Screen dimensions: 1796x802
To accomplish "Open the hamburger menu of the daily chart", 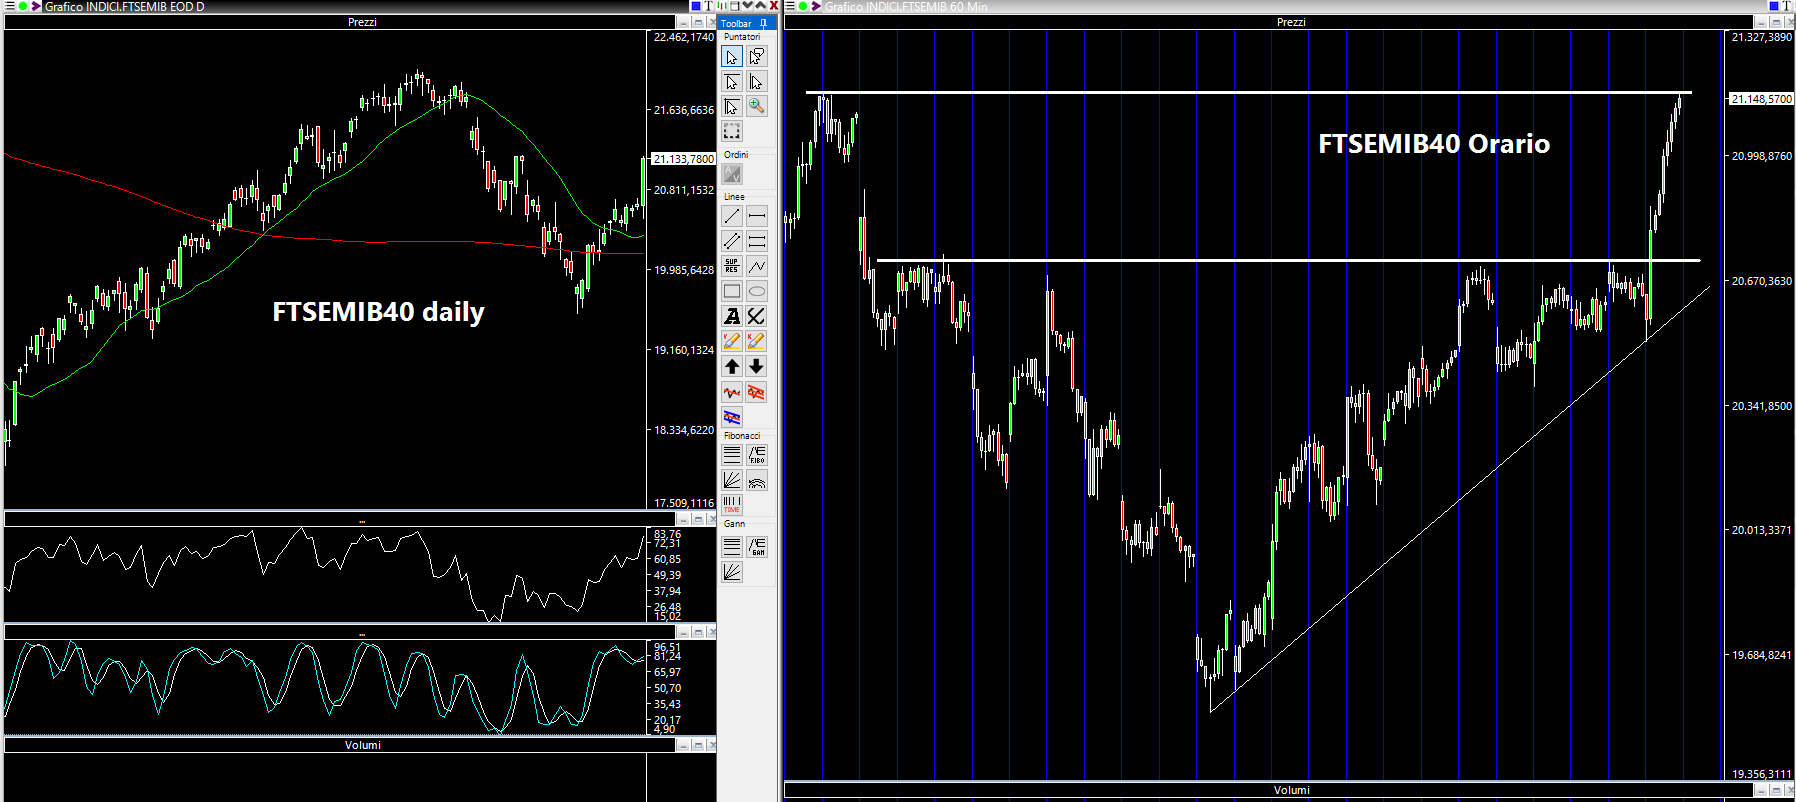I will (x=9, y=6).
